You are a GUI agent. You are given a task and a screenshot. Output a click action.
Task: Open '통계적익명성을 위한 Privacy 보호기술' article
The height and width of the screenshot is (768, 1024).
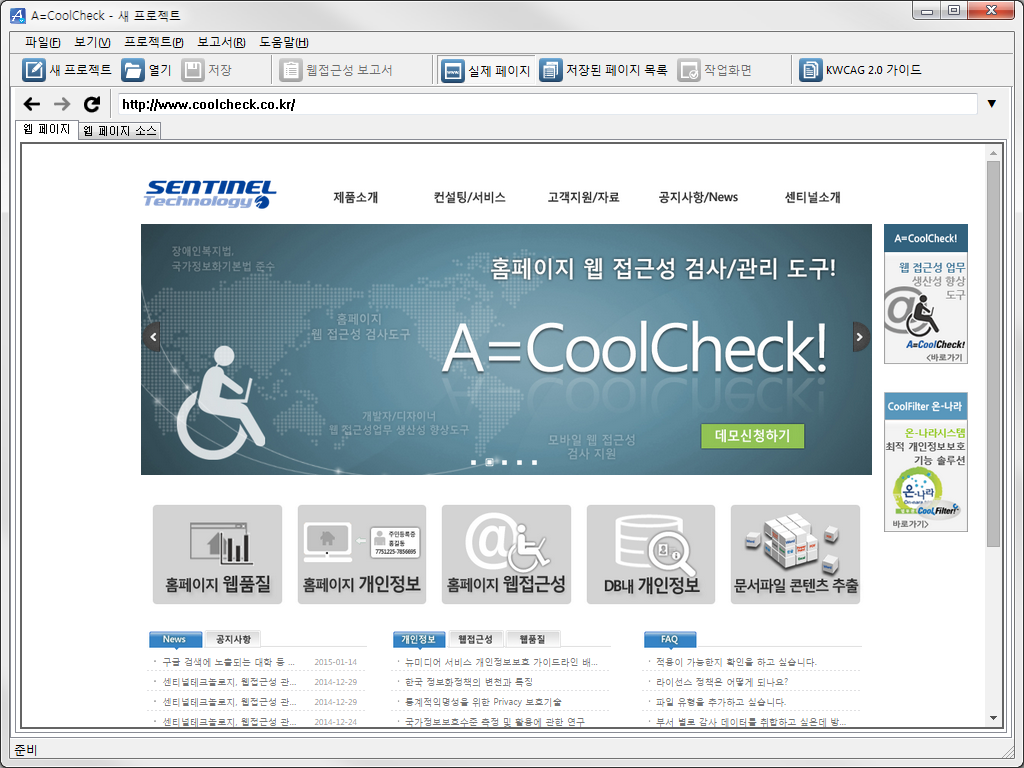483,702
